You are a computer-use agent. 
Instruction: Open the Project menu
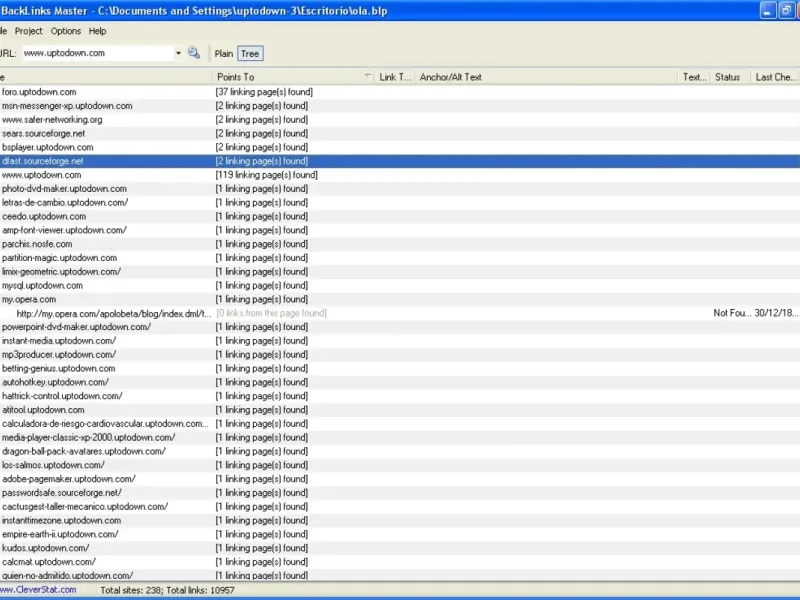pos(29,31)
